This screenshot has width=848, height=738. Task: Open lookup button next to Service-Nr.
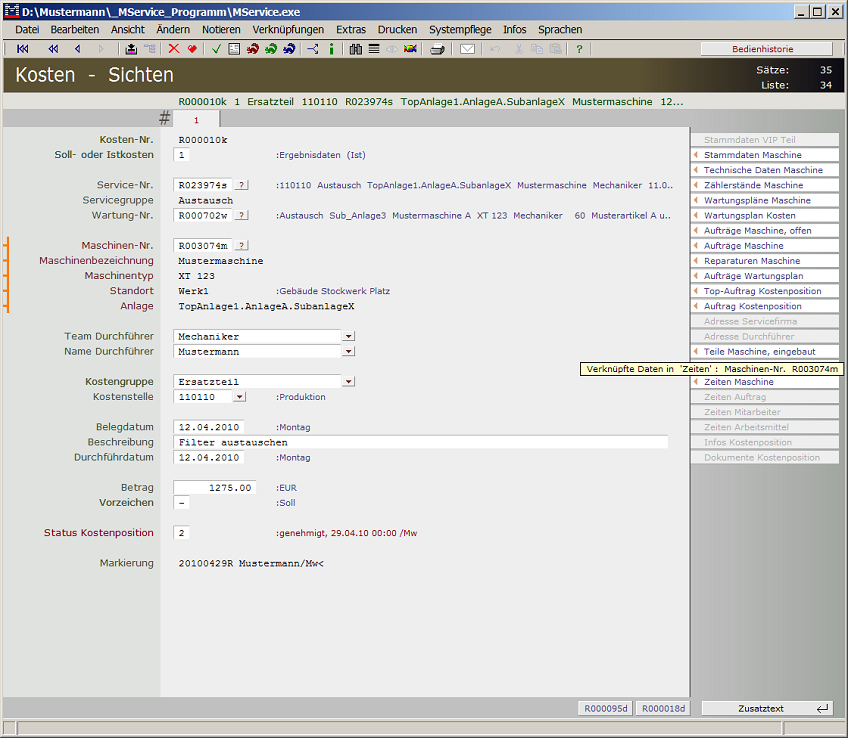pyautogui.click(x=241, y=185)
